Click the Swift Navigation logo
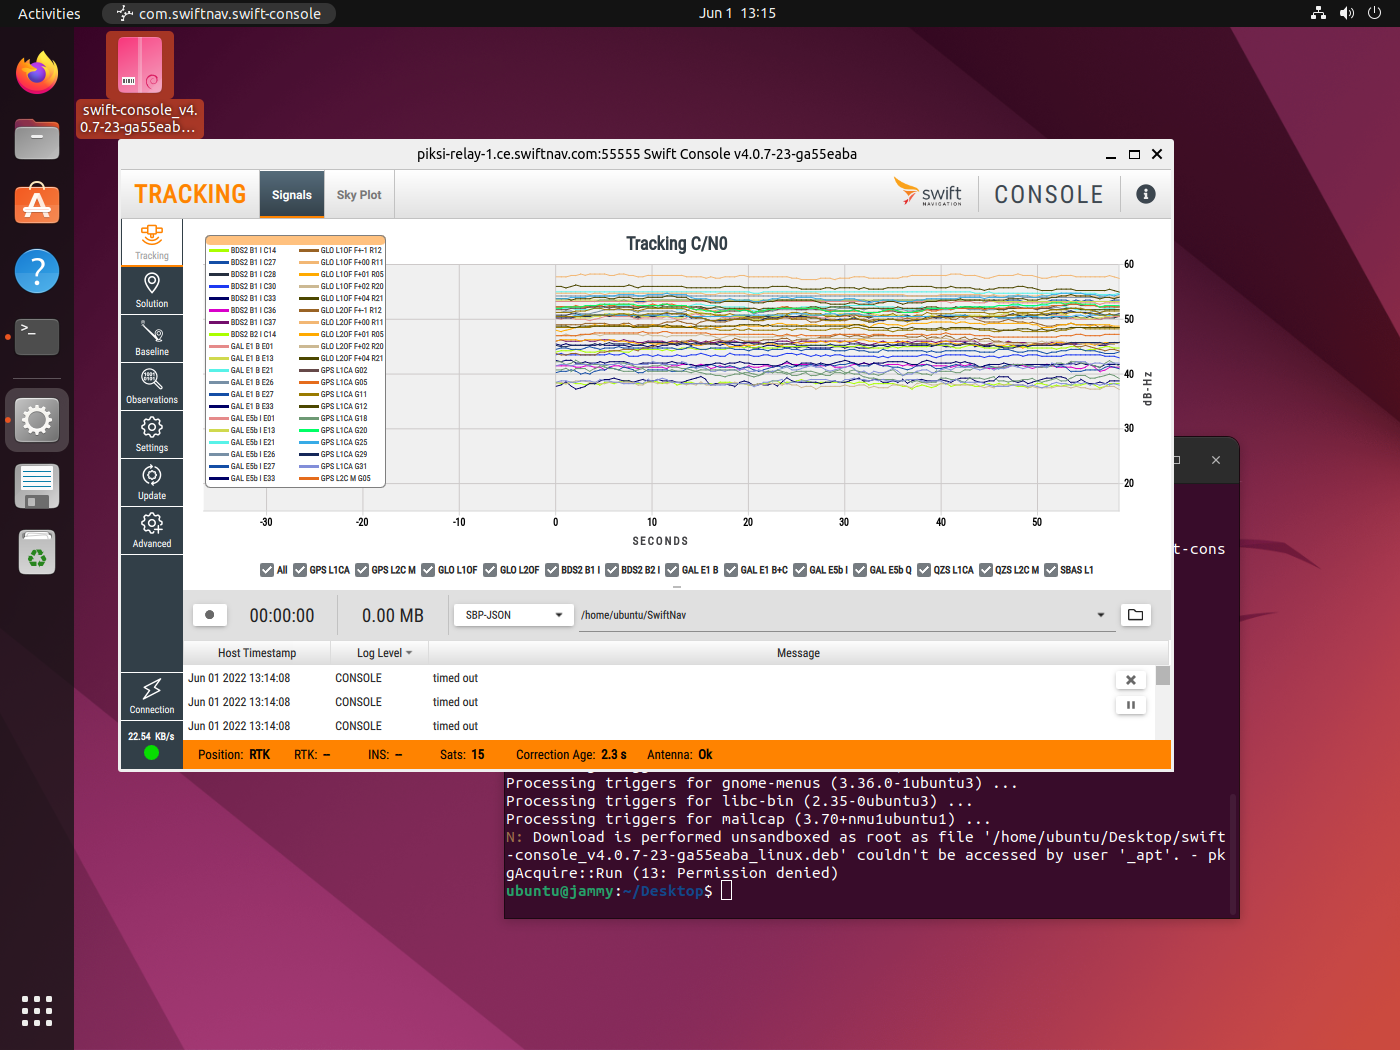This screenshot has width=1400, height=1050. (928, 192)
